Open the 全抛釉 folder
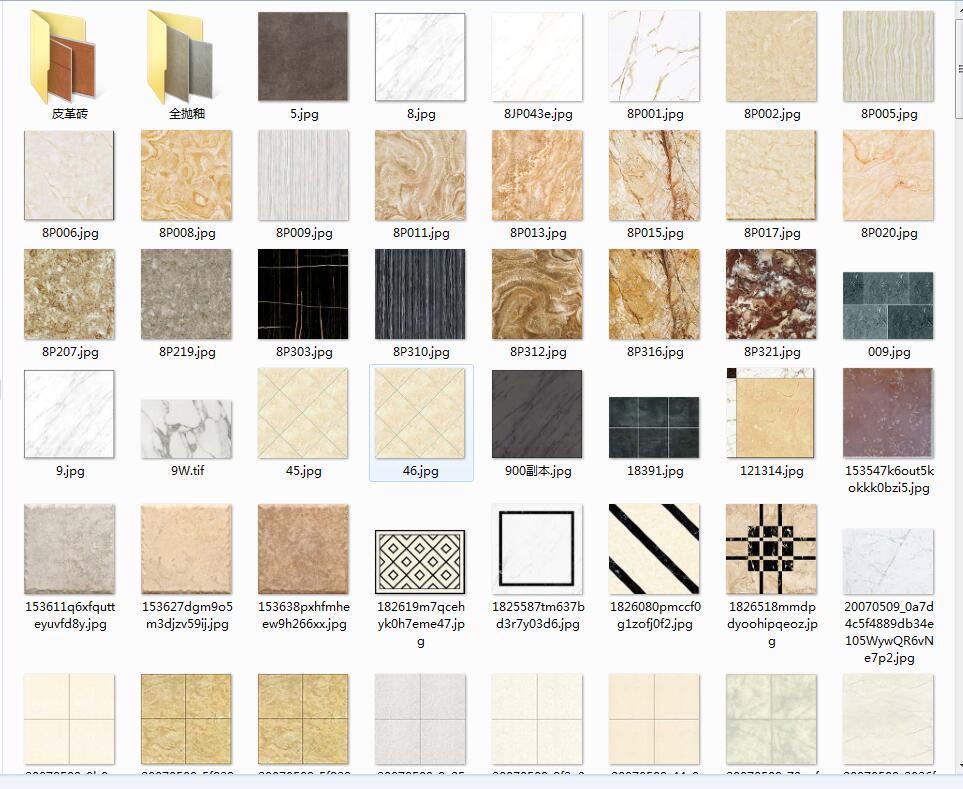 click(181, 56)
